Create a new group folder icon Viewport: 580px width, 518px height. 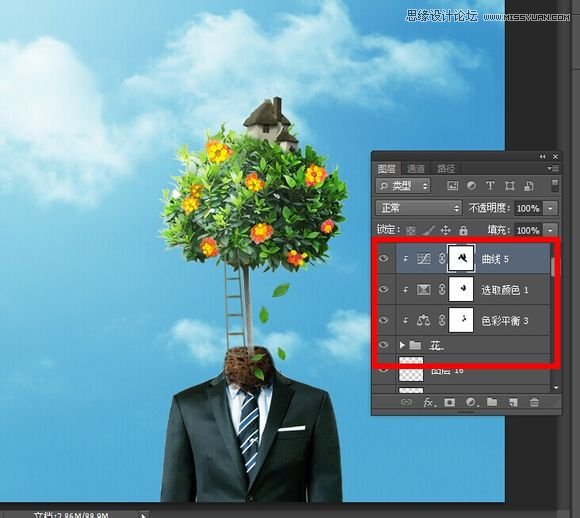click(492, 402)
